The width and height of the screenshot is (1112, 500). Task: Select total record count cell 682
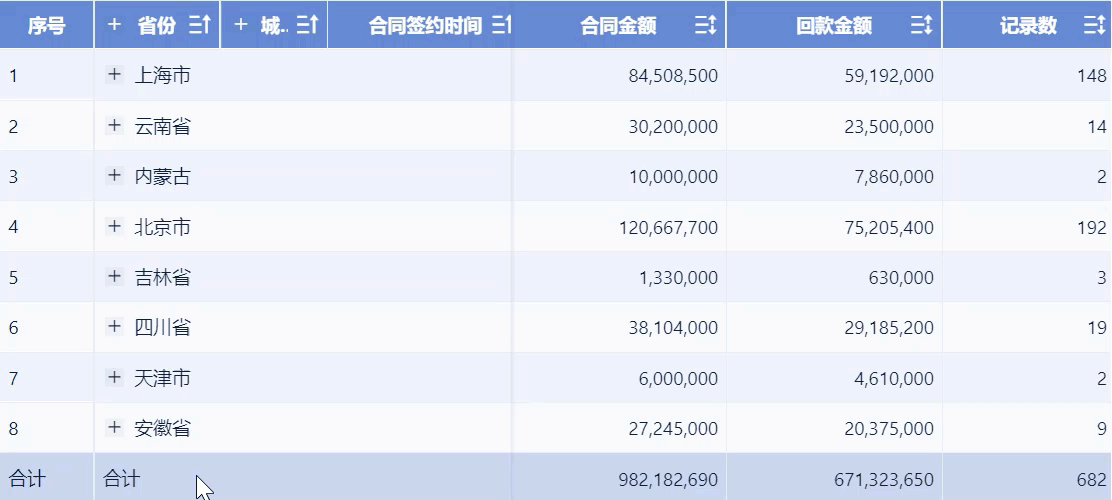pyautogui.click(x=1091, y=480)
